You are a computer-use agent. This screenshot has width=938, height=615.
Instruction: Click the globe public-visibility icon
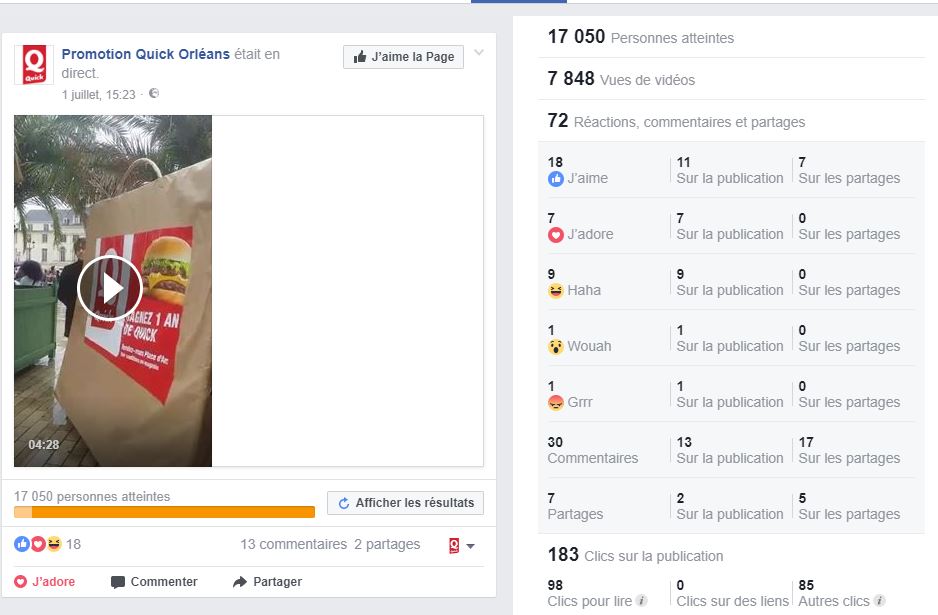[154, 93]
